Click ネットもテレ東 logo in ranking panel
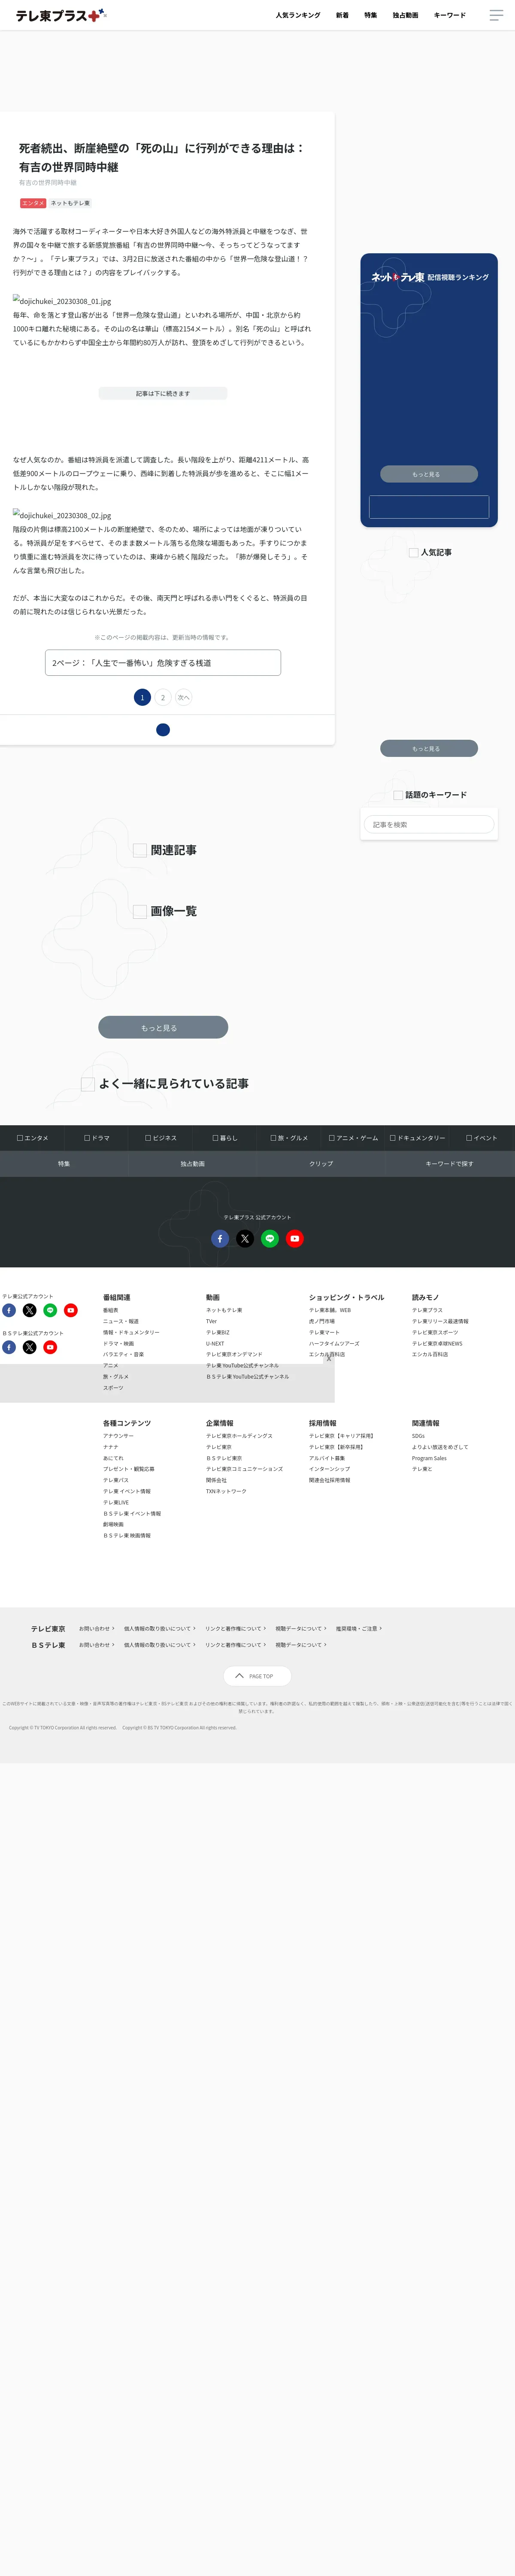Viewport: 515px width, 2576px height. click(x=398, y=277)
